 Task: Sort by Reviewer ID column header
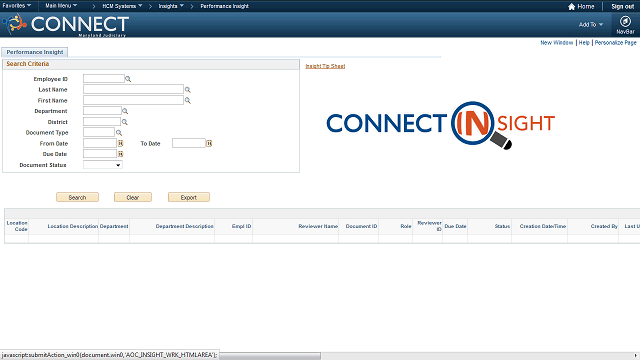click(429, 226)
